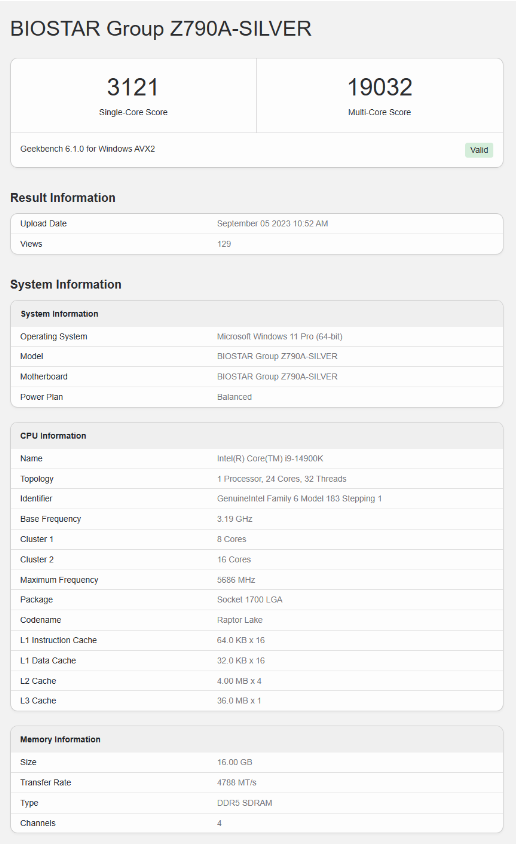Click the 64.0 KB x 16 value
Screen dimensions: 516x844
241,641
